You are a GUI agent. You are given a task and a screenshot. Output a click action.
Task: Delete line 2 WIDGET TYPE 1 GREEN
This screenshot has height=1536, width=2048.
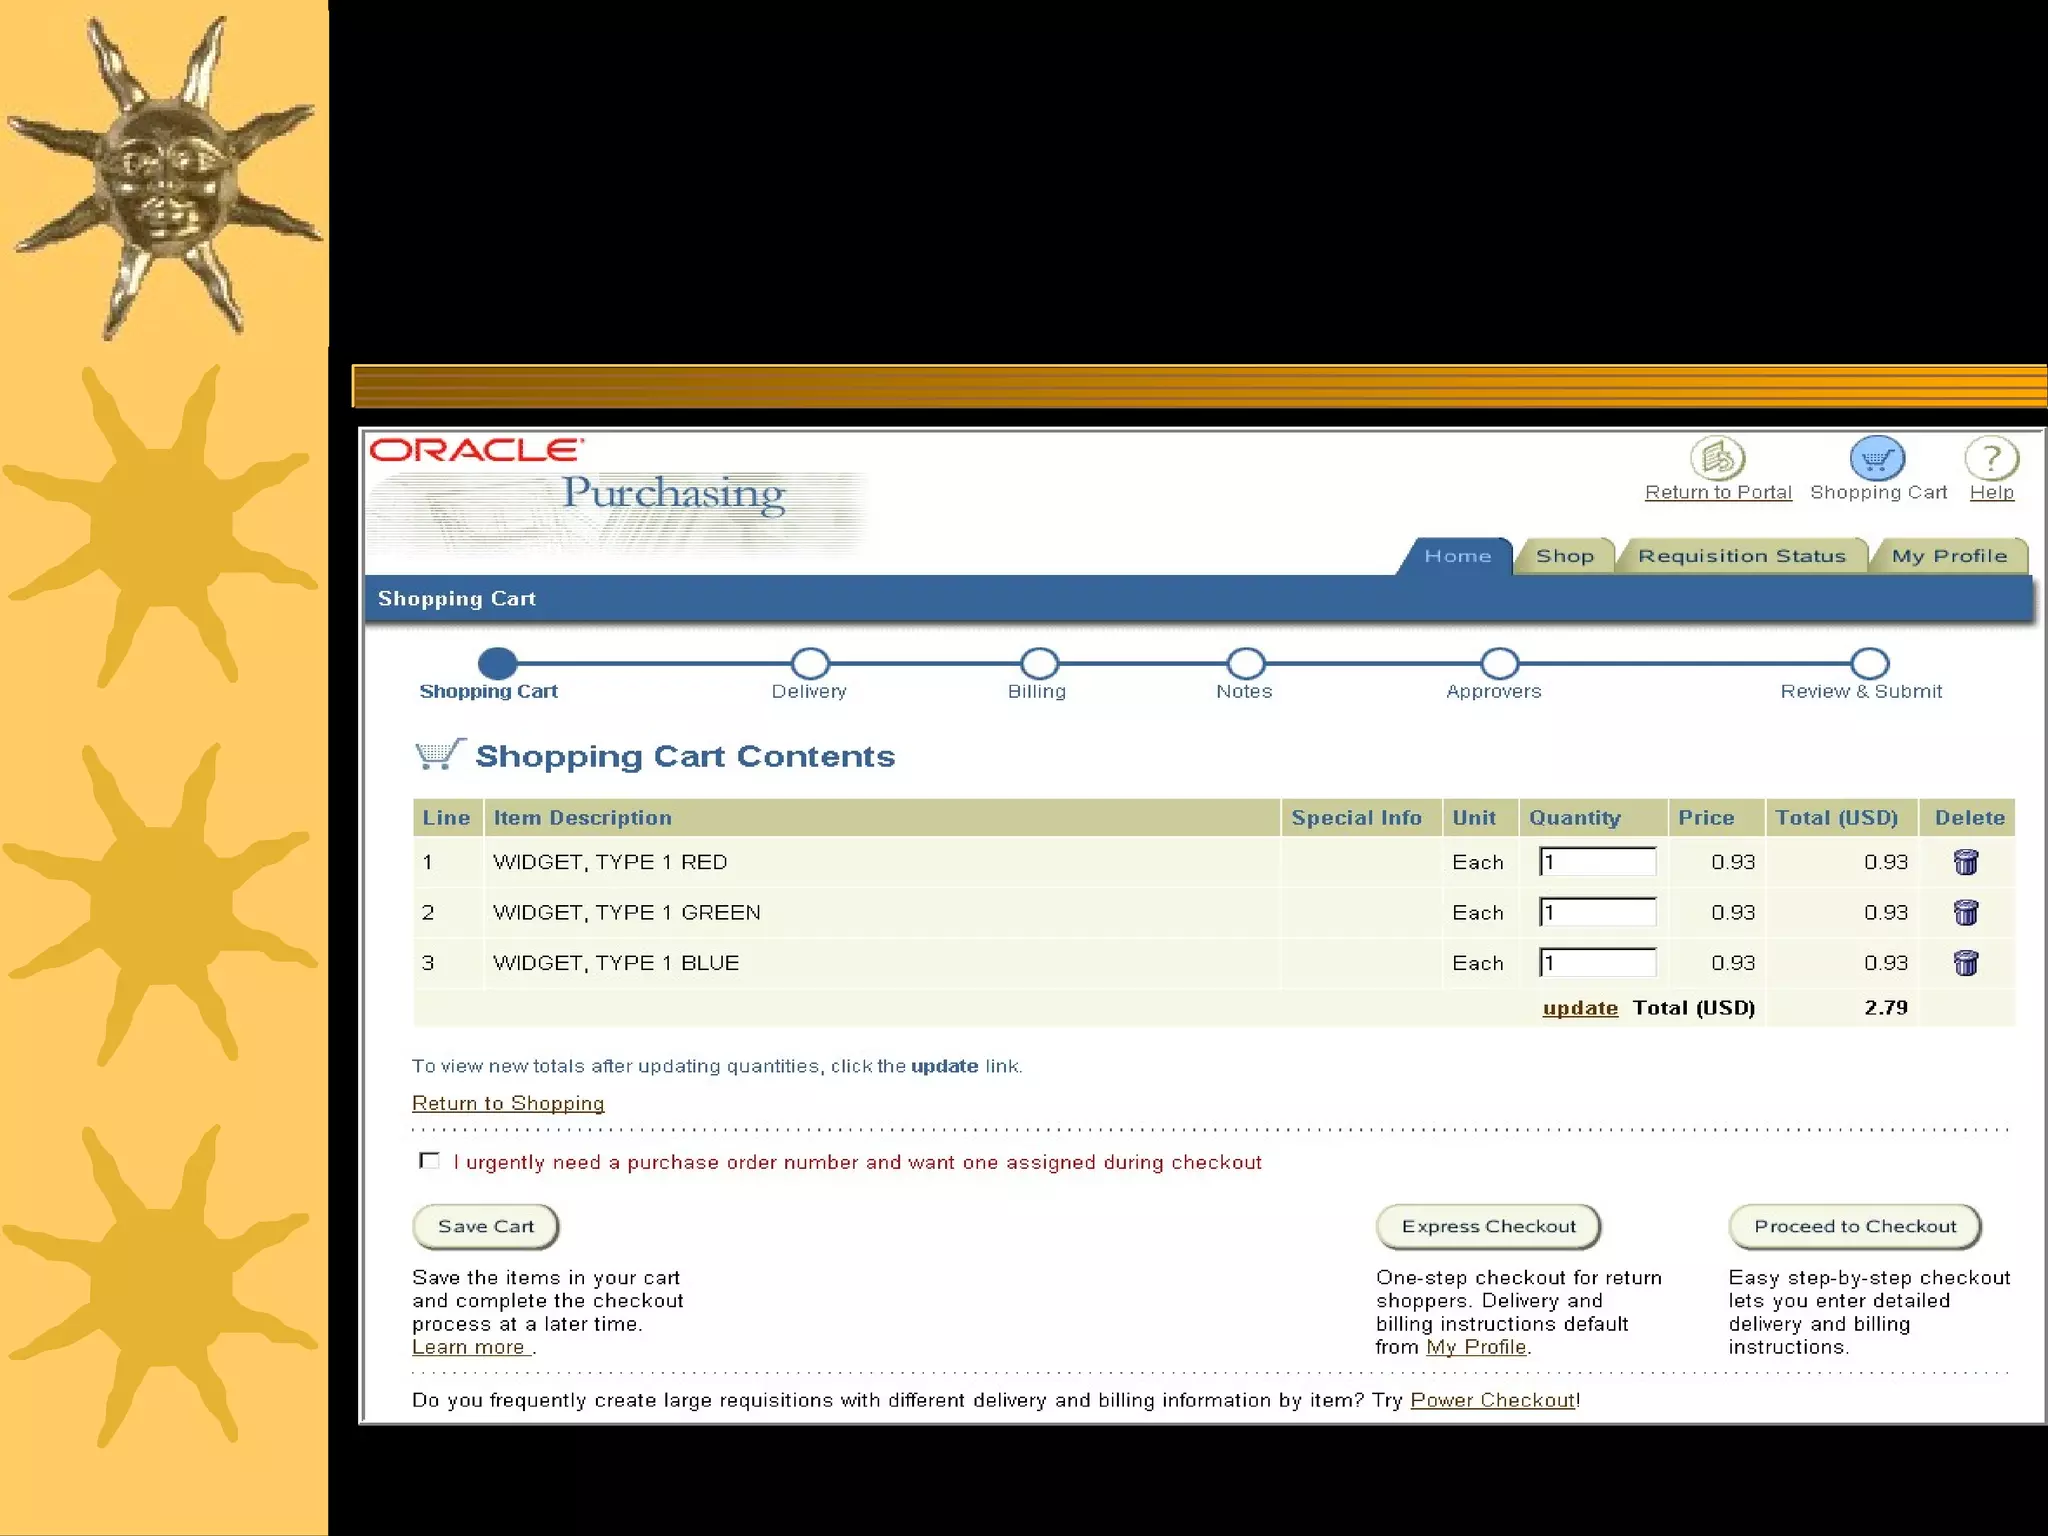pos(1965,912)
